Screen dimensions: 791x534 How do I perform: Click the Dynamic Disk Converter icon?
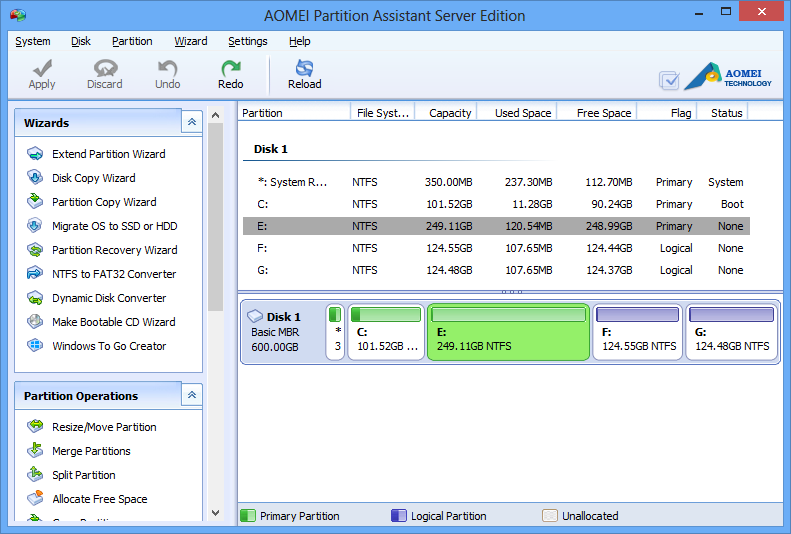click(35, 298)
